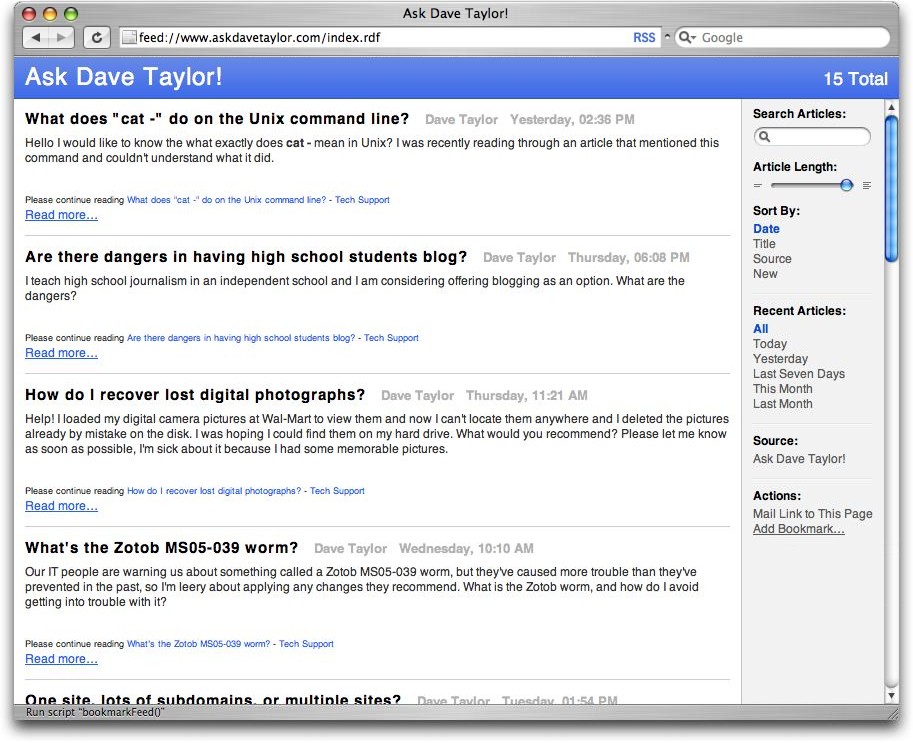Click the long-article icon right of the slider
The image size is (913, 743).
click(x=866, y=186)
